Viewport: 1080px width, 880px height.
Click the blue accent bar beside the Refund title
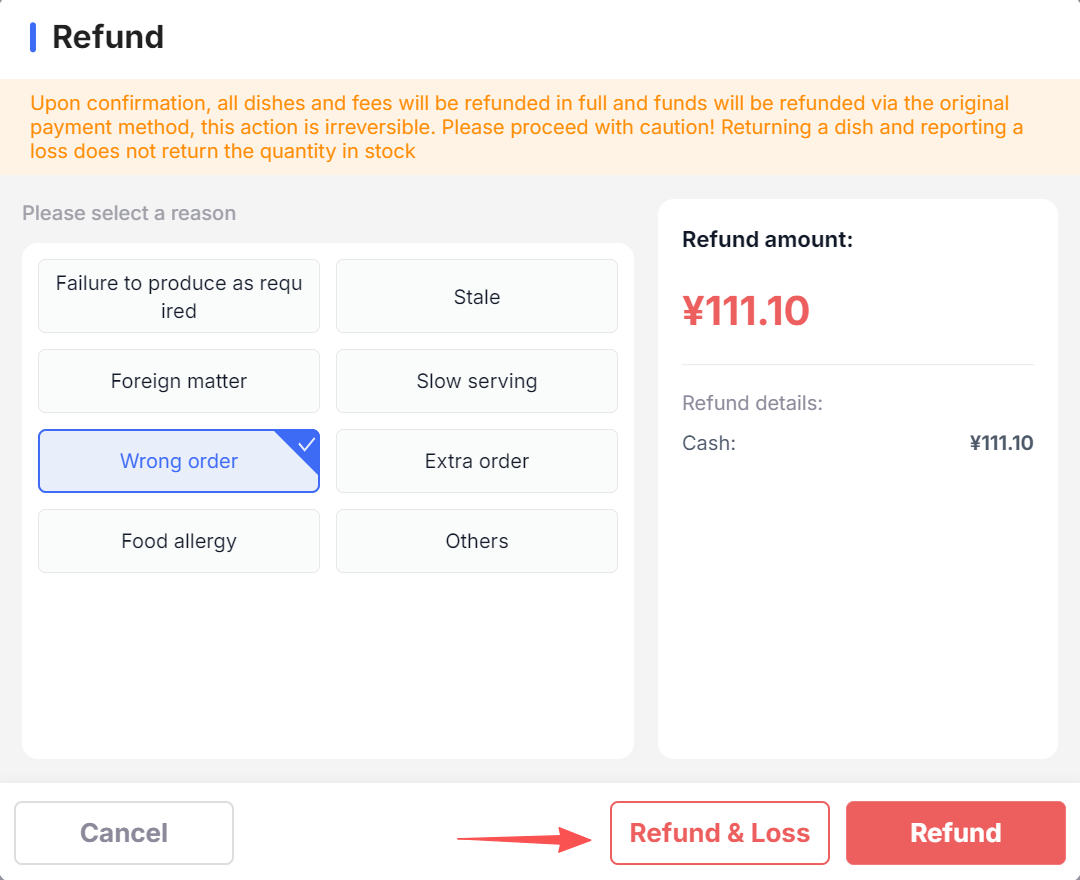(33, 37)
